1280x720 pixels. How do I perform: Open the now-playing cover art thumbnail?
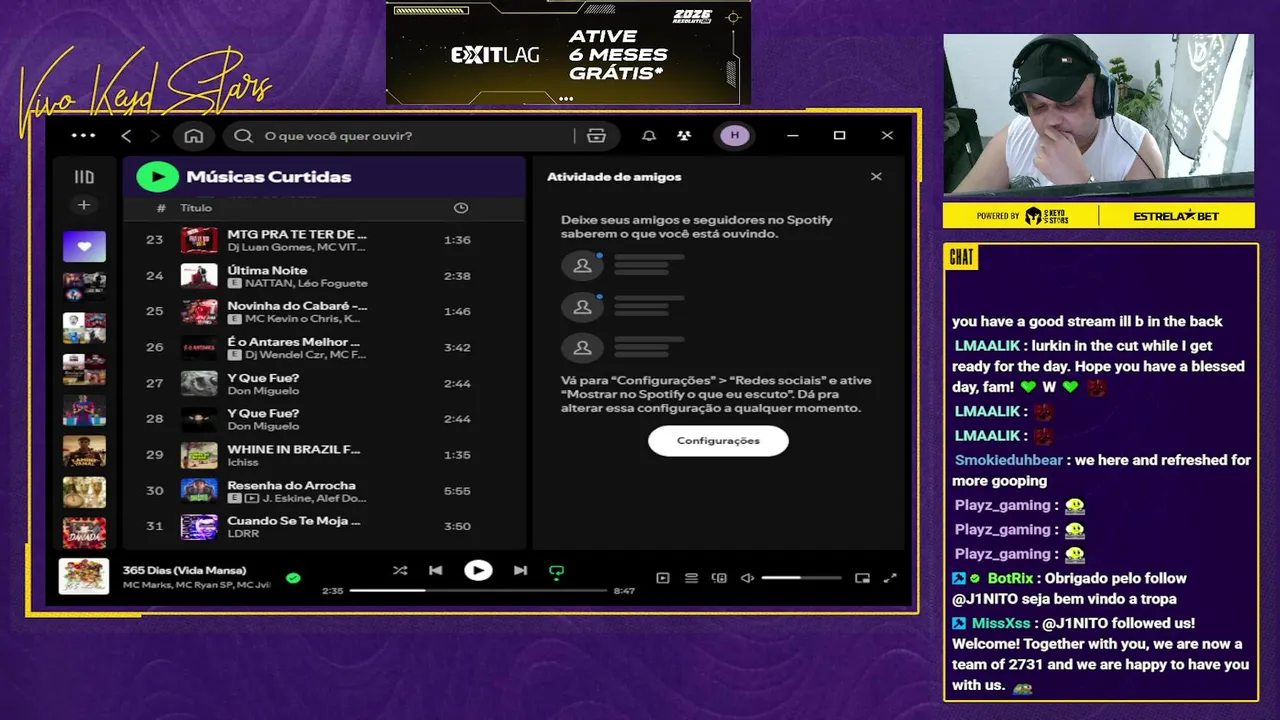click(x=84, y=577)
